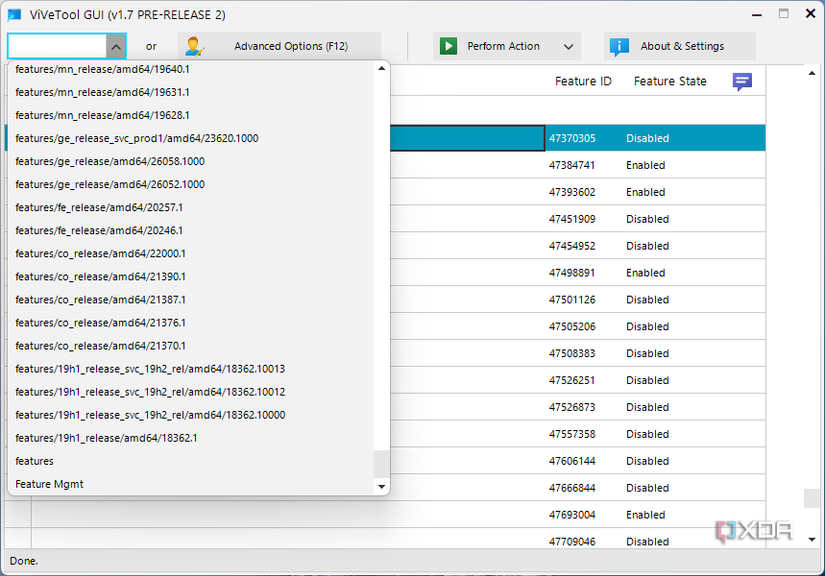Click the scroll-up arrow of the build list
The width and height of the screenshot is (825, 576).
coord(380,68)
